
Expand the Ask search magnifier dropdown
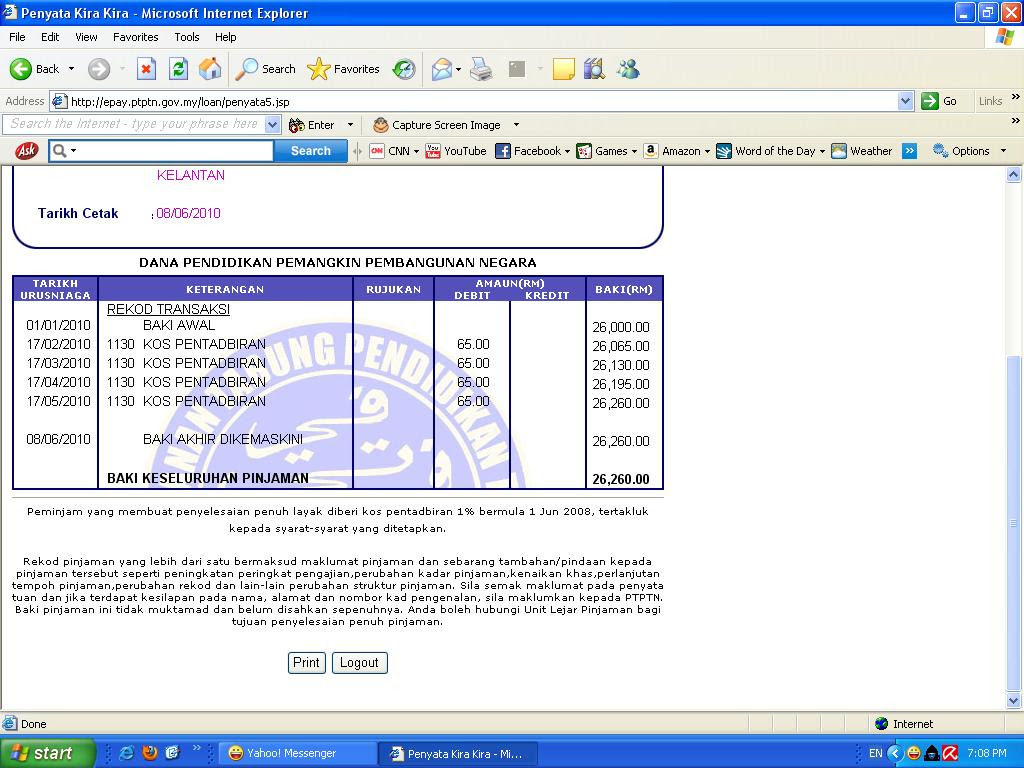click(73, 151)
